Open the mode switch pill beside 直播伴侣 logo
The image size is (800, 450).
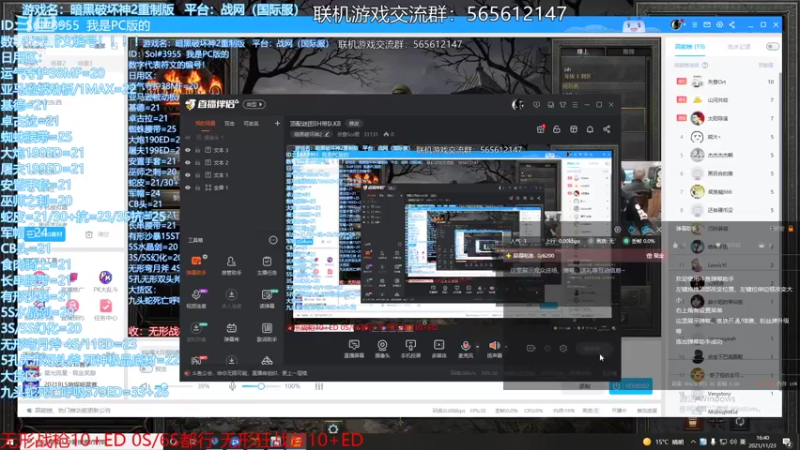tap(254, 104)
